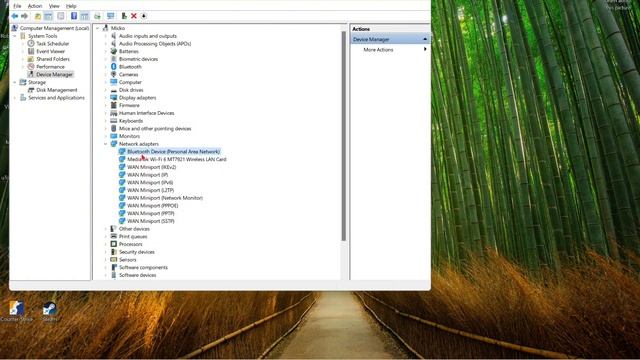Viewport: 640px width, 360px height.
Task: Click the Firmware category icon
Action: 113,105
